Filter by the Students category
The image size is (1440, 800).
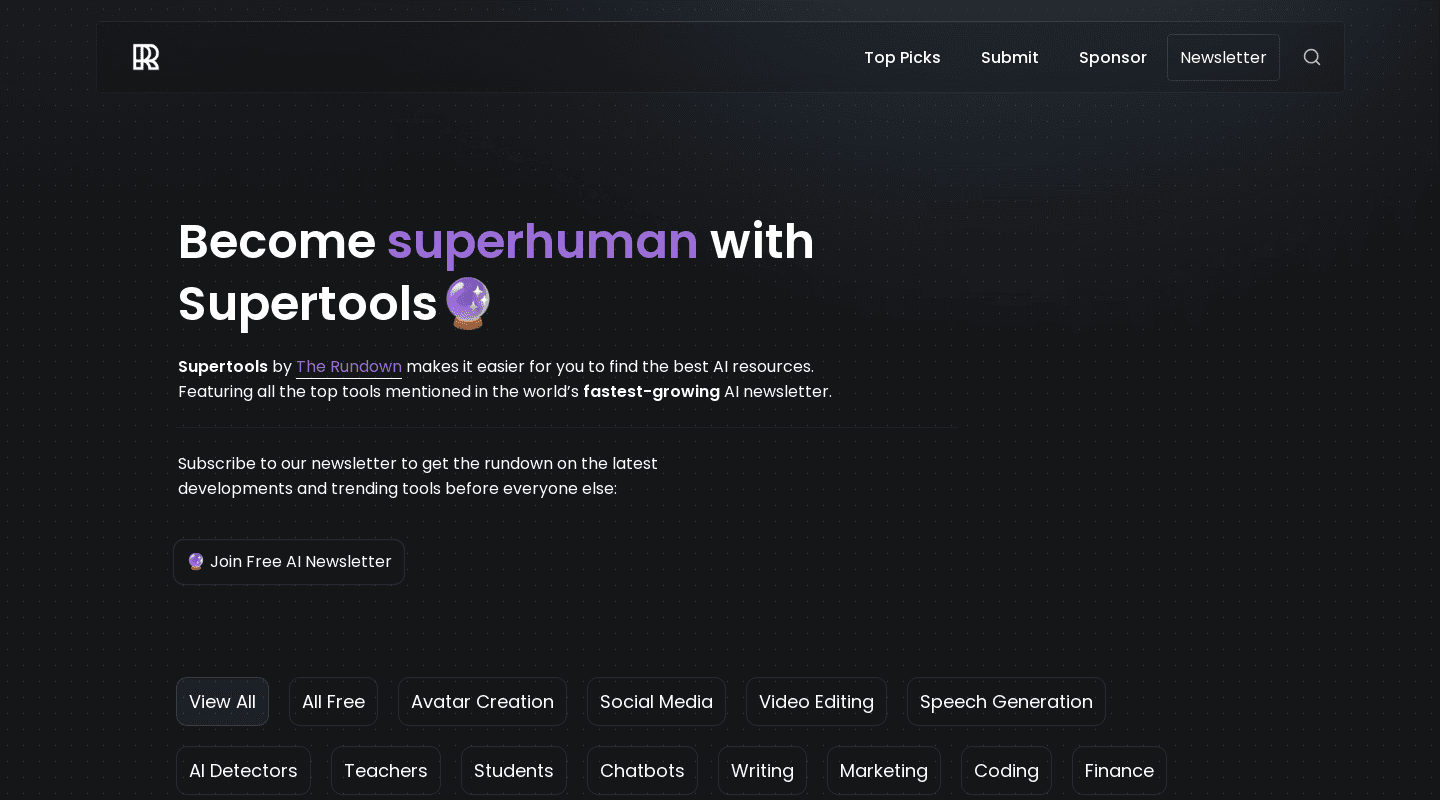(514, 771)
